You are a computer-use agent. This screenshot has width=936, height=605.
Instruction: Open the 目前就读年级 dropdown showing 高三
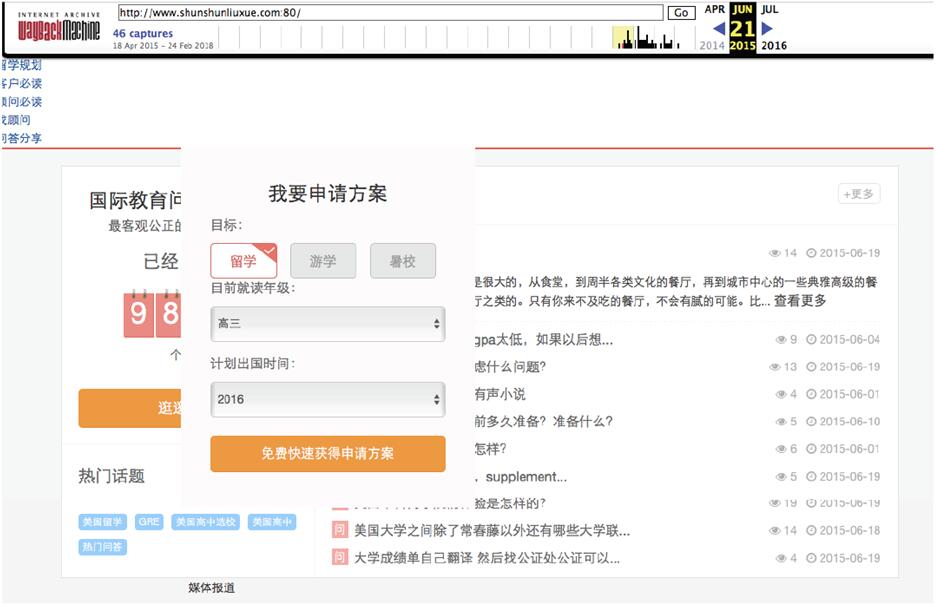pyautogui.click(x=327, y=324)
